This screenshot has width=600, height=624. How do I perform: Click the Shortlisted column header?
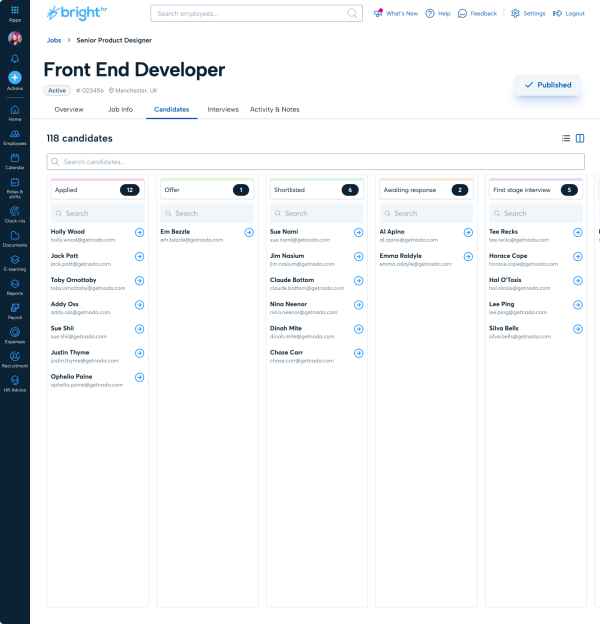[317, 189]
